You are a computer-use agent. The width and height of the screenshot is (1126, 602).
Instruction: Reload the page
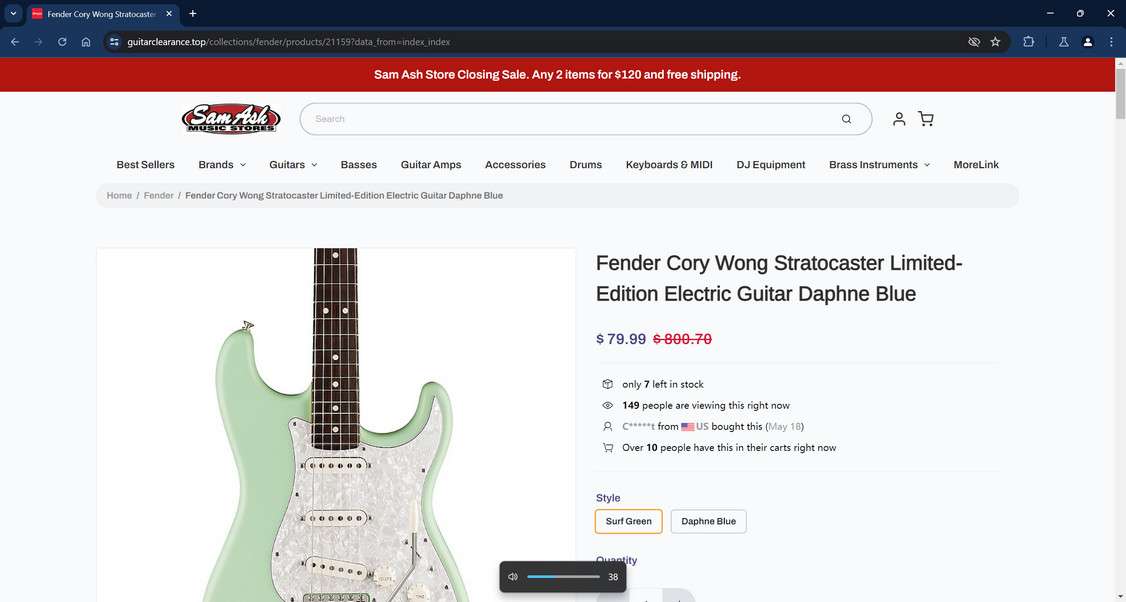[62, 42]
